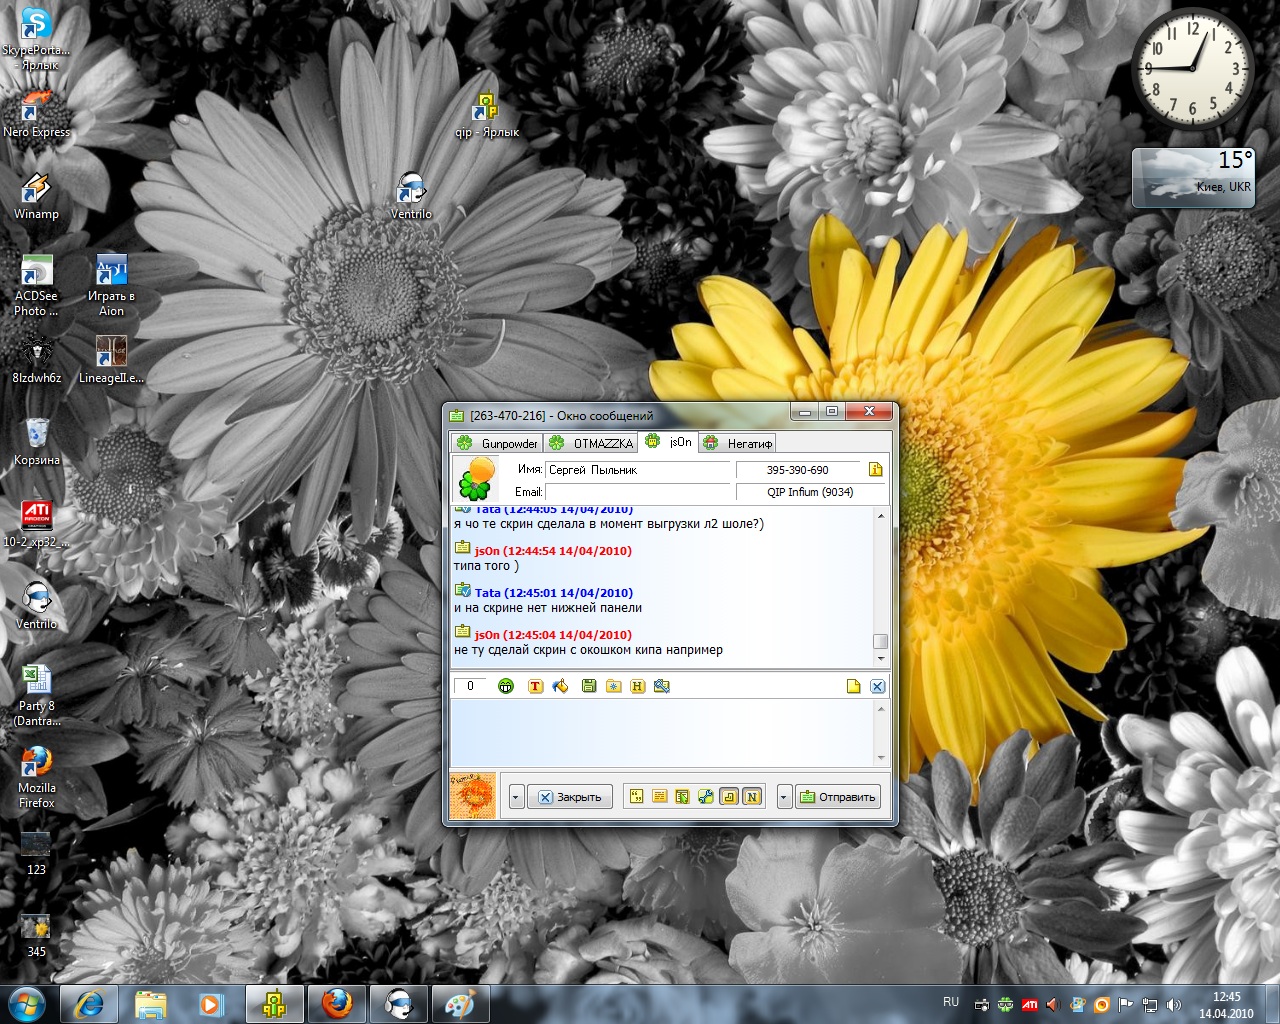Click the search magnifier icon in message toolbar

(661, 686)
